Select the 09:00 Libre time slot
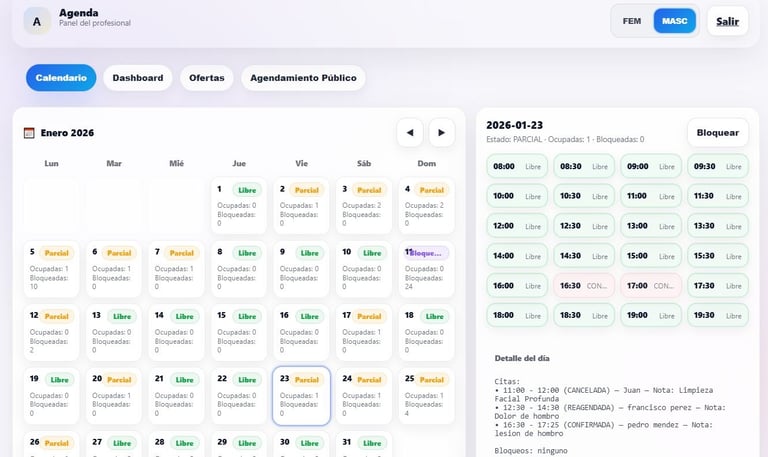768x457 pixels. point(650,166)
